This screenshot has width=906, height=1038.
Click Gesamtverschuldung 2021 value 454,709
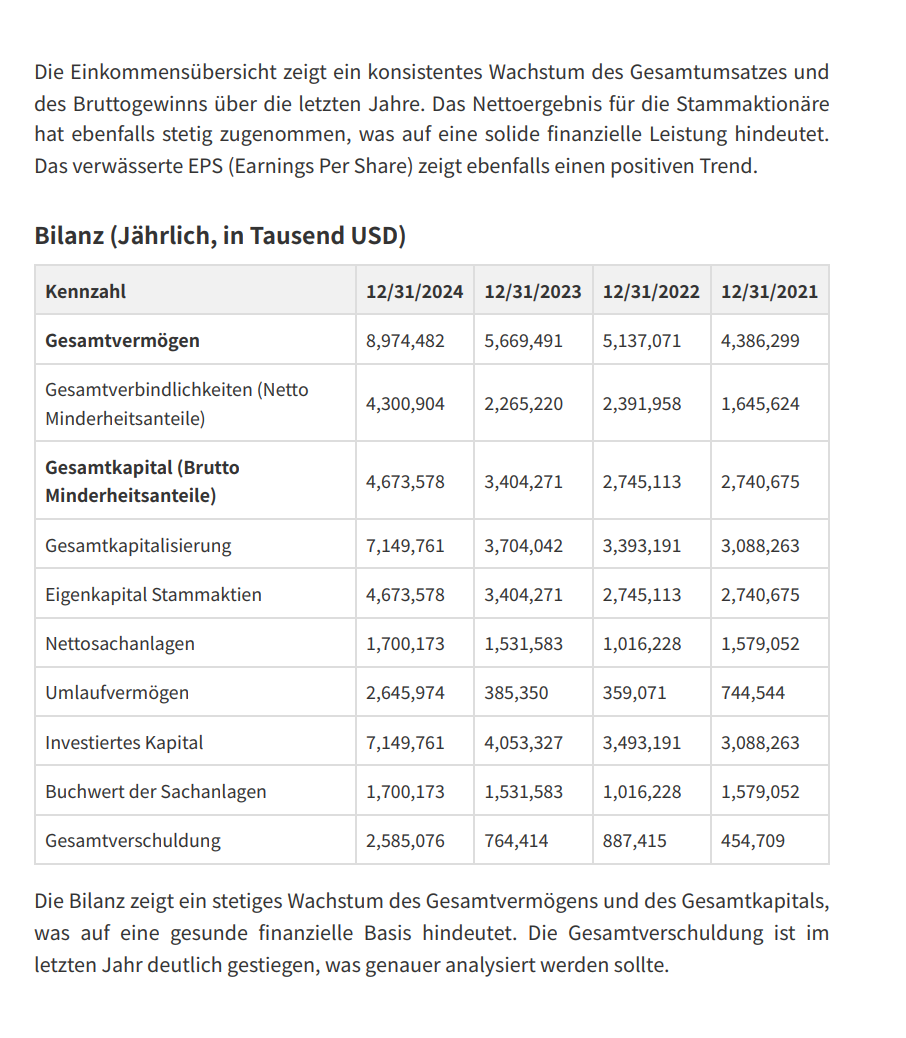[x=752, y=840]
